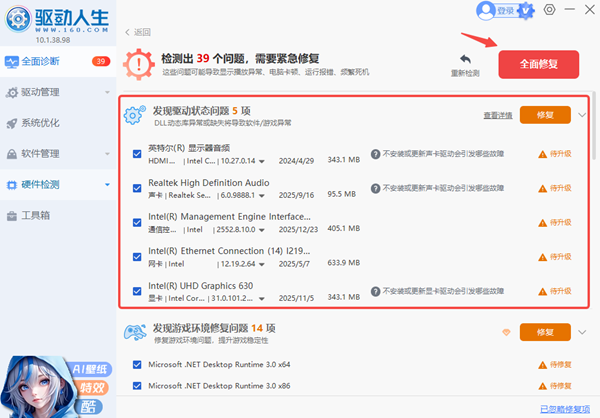Screen dimensions: 600x418
Task: Expand the game environment issues section chevron
Action: [x=582, y=332]
